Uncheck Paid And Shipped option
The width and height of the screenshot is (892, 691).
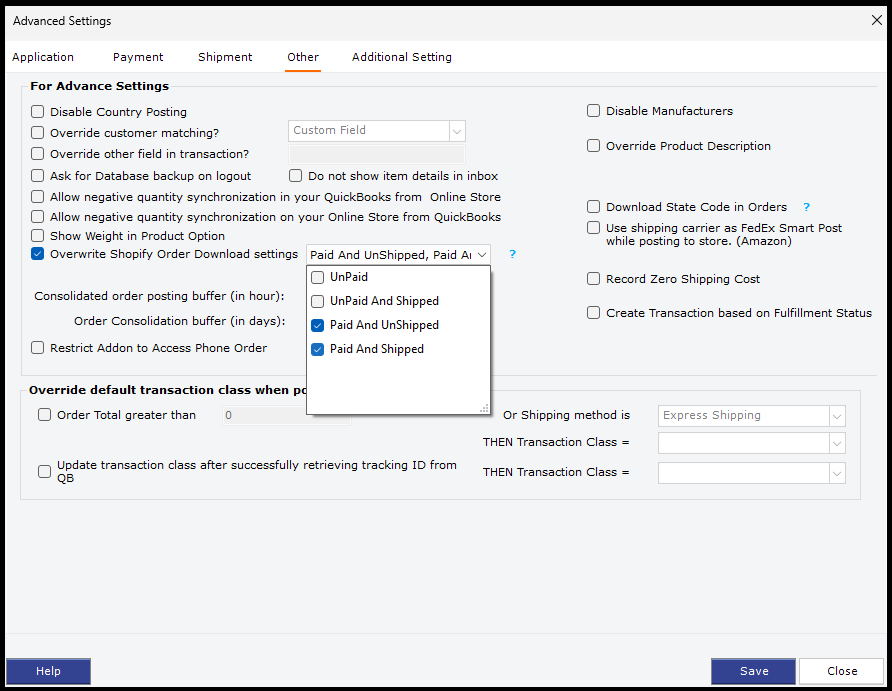(317, 349)
